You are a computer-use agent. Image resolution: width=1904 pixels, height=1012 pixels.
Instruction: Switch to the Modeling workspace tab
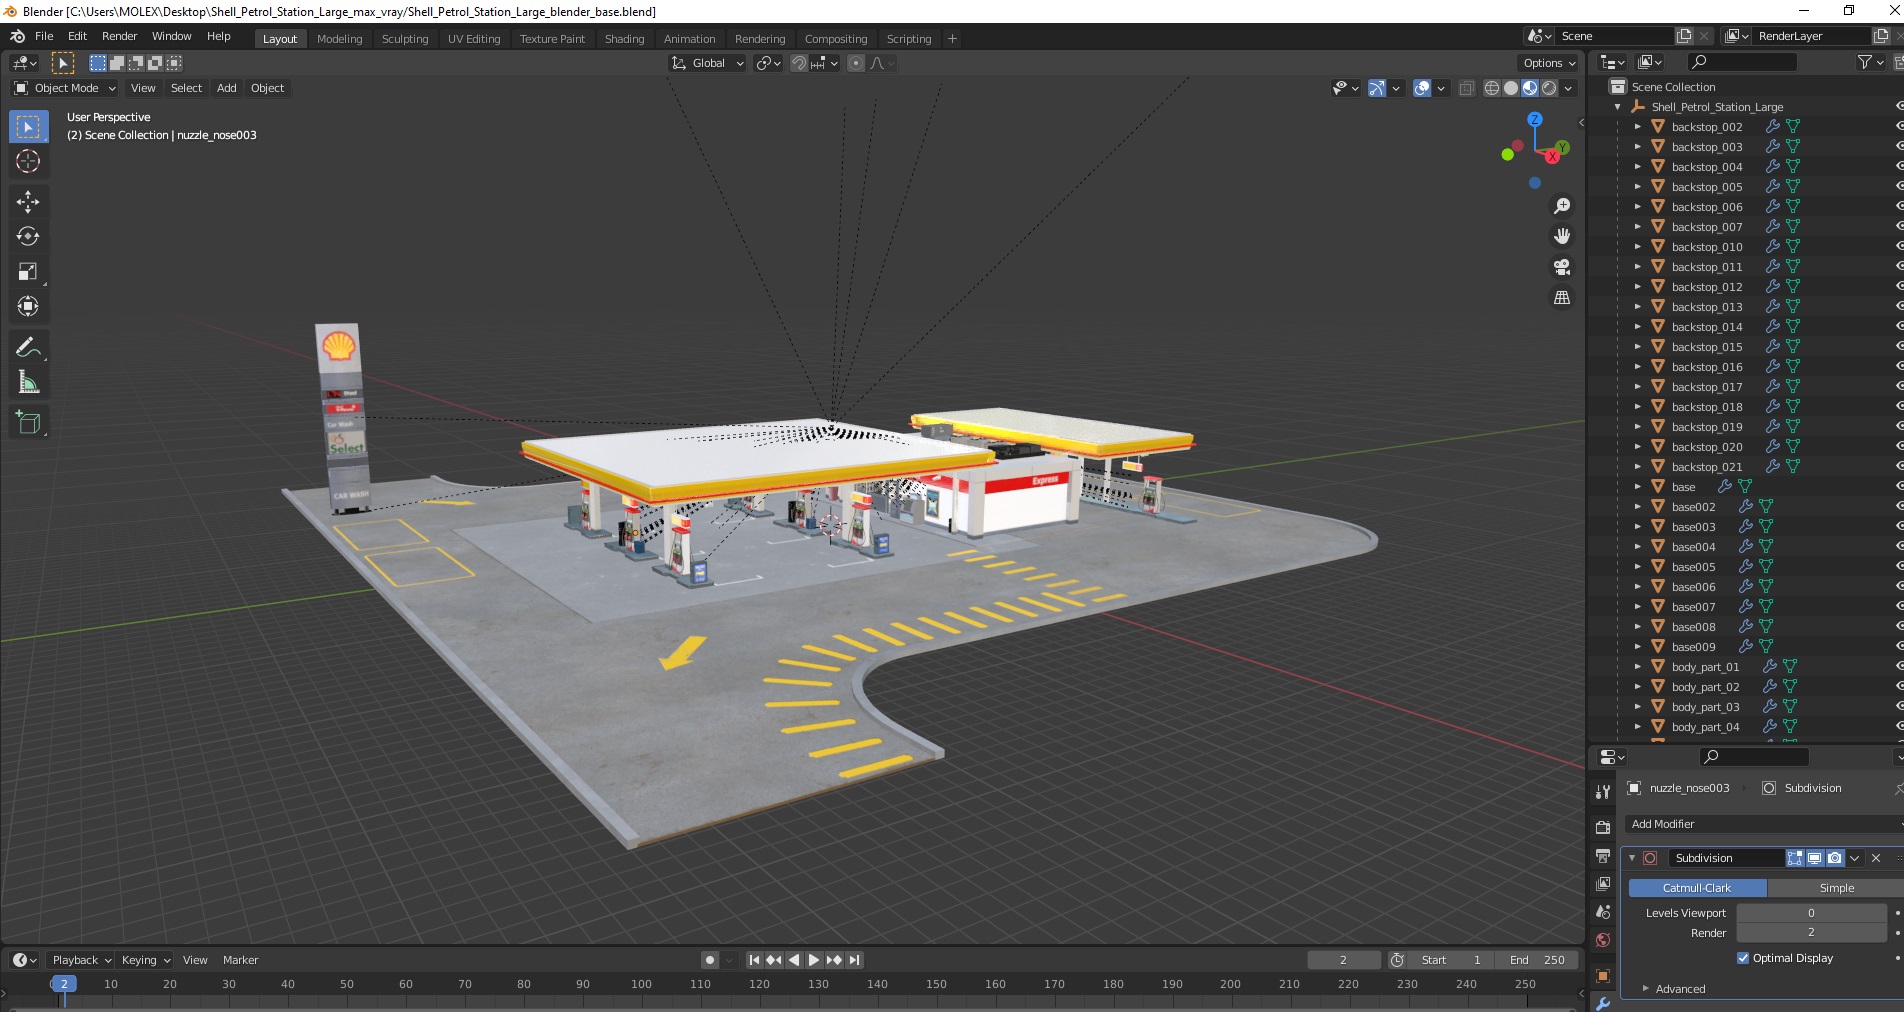pos(339,39)
